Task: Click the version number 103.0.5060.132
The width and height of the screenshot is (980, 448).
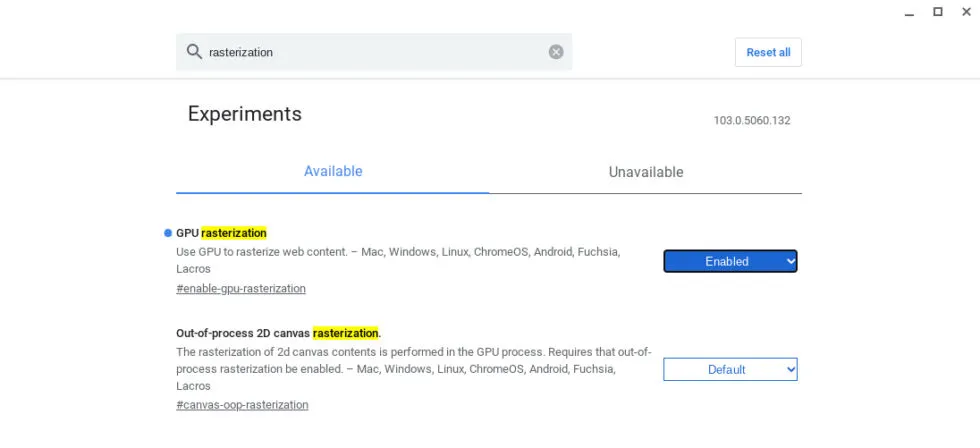Action: tap(752, 121)
